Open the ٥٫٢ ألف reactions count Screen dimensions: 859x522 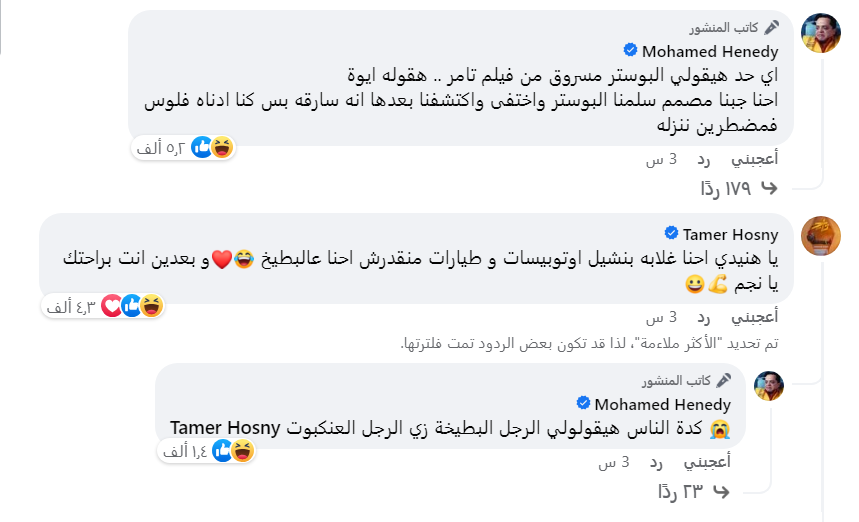[161, 148]
